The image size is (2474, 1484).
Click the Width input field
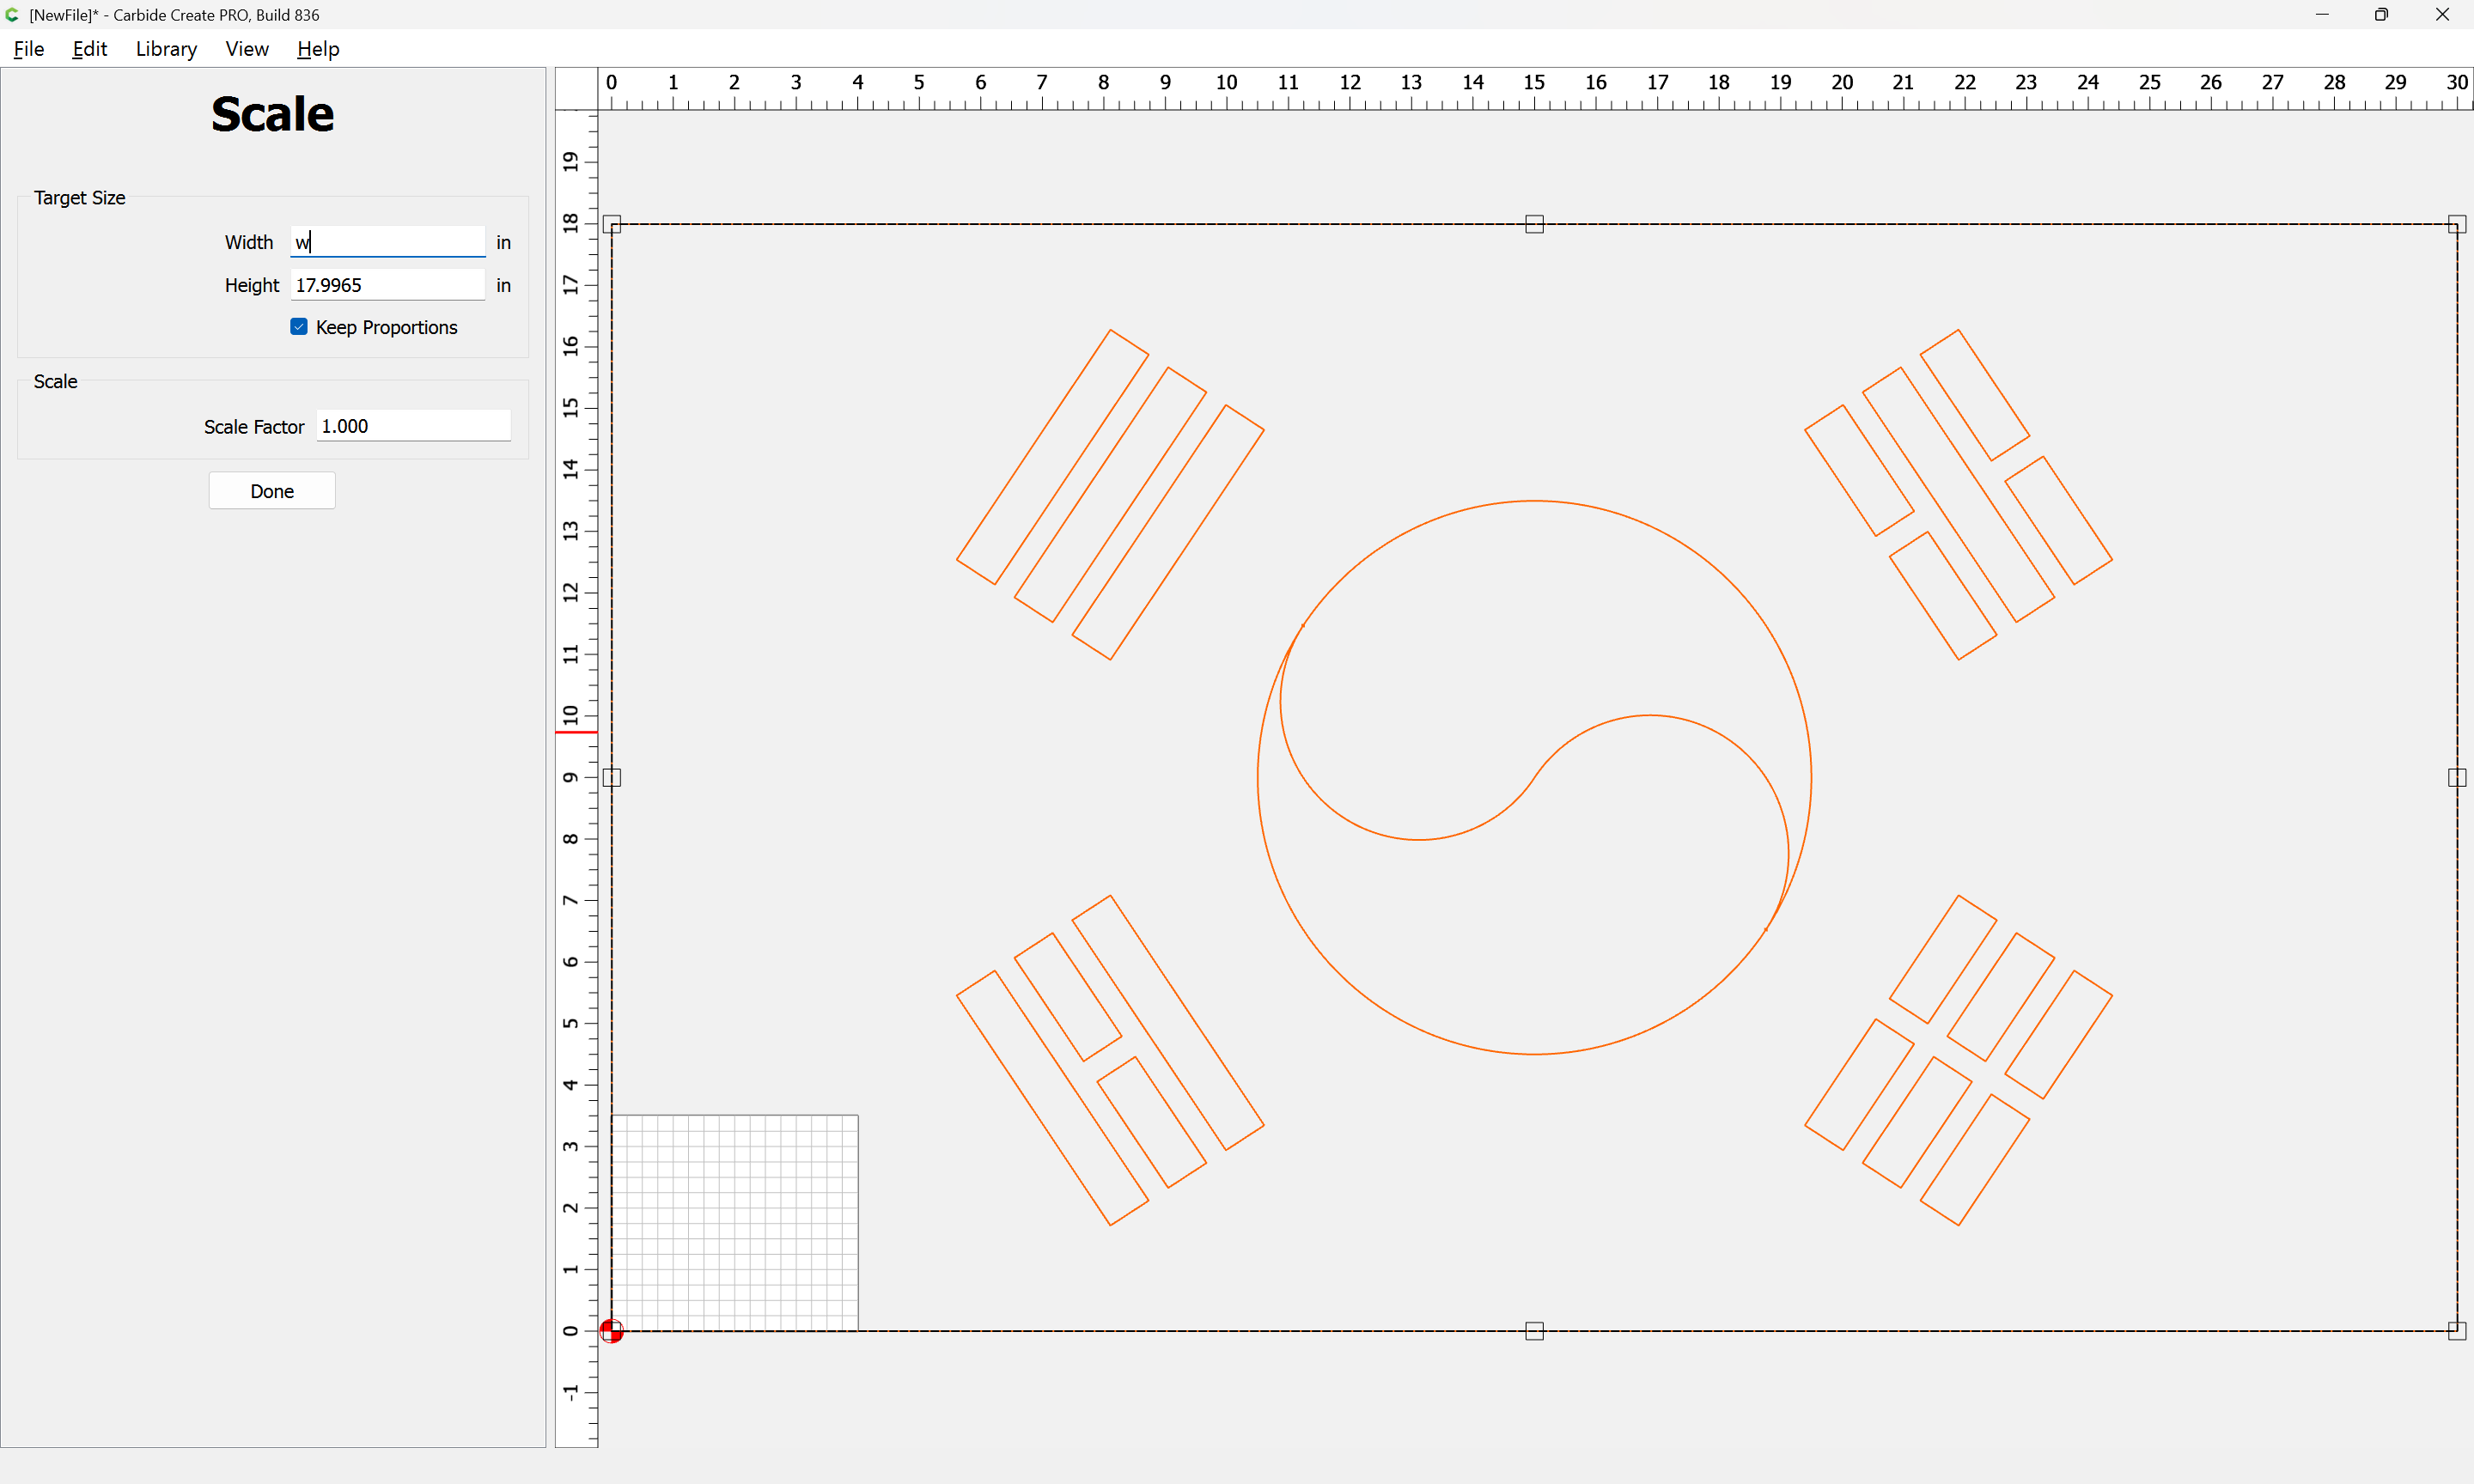point(388,242)
